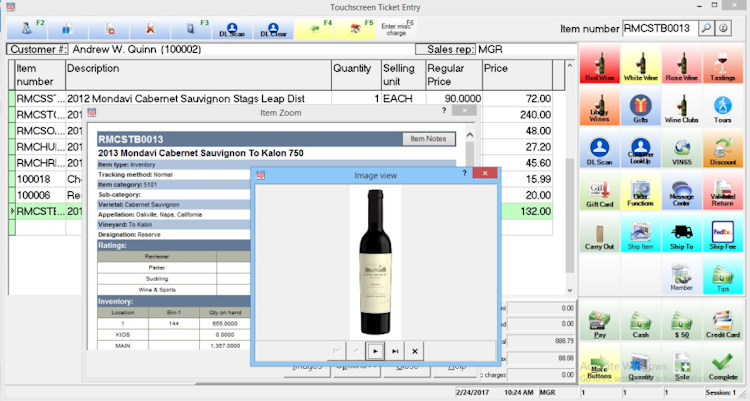Select the White Wine category button

641,64
